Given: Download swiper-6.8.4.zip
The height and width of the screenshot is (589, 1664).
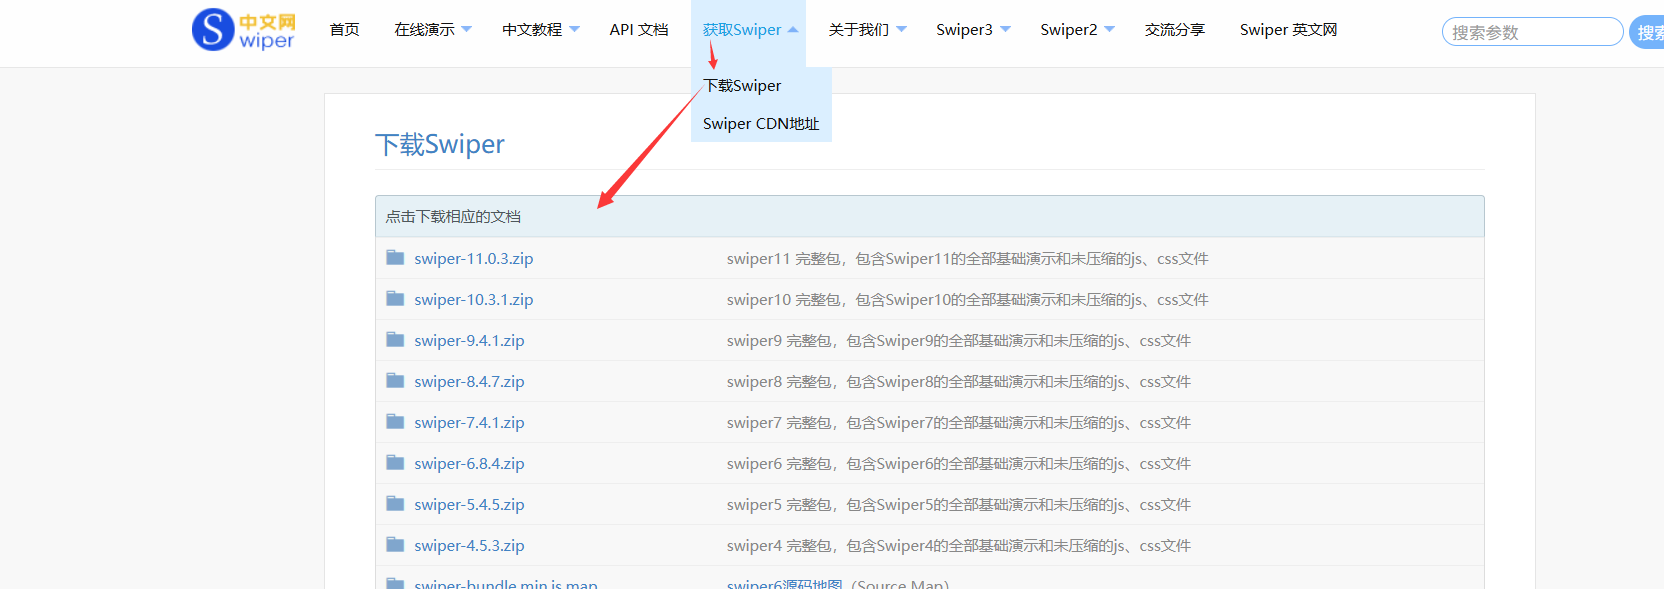Looking at the screenshot, I should (469, 464).
